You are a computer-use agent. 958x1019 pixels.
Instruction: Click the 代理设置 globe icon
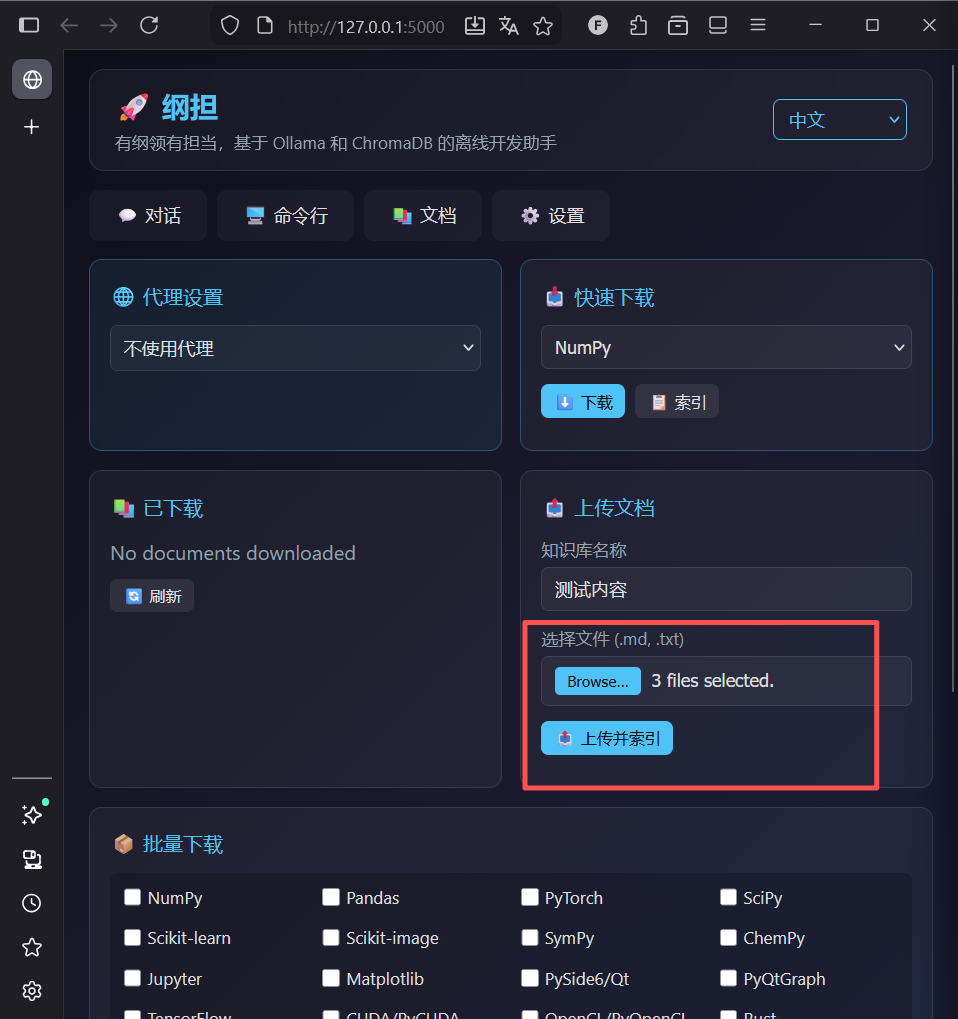123,297
